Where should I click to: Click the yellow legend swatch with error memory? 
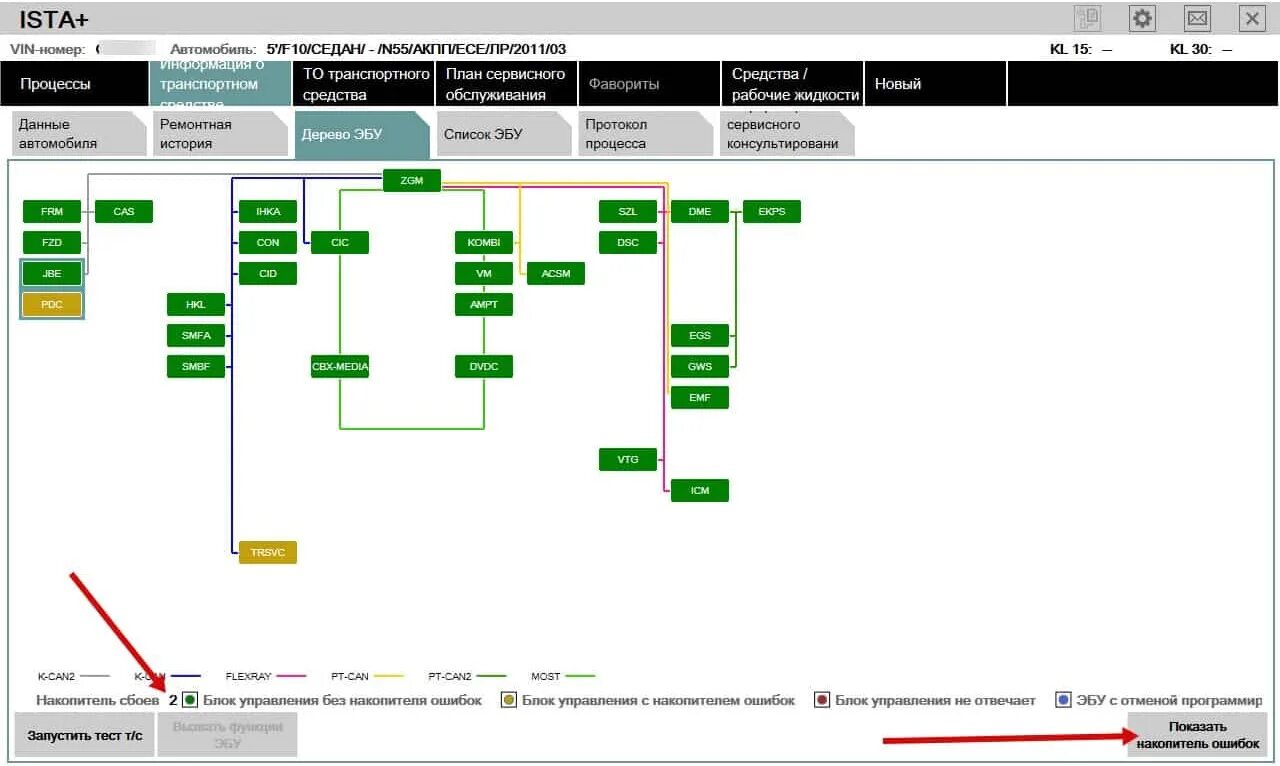(x=509, y=700)
